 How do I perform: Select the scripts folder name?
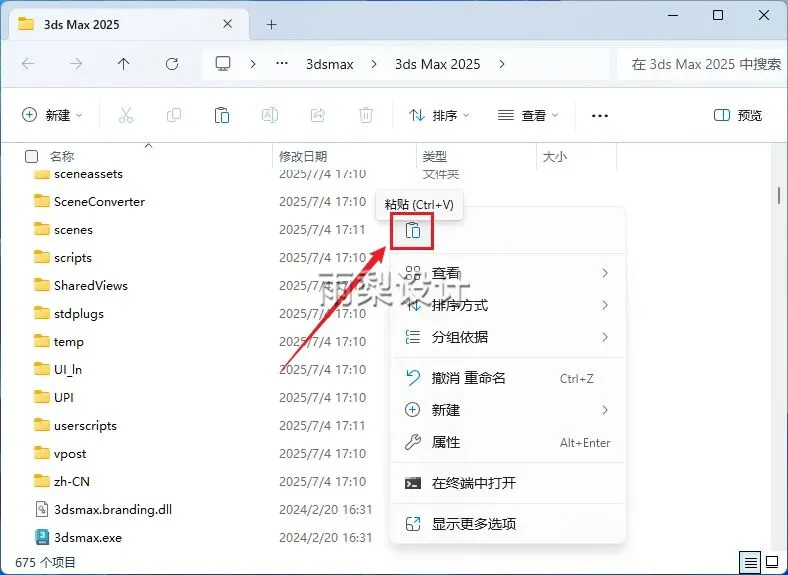(73, 258)
